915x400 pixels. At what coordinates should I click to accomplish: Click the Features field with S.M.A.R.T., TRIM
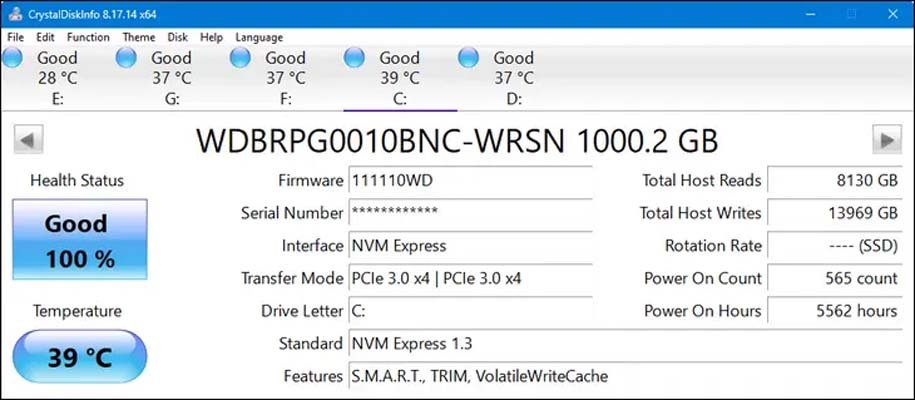coord(625,376)
